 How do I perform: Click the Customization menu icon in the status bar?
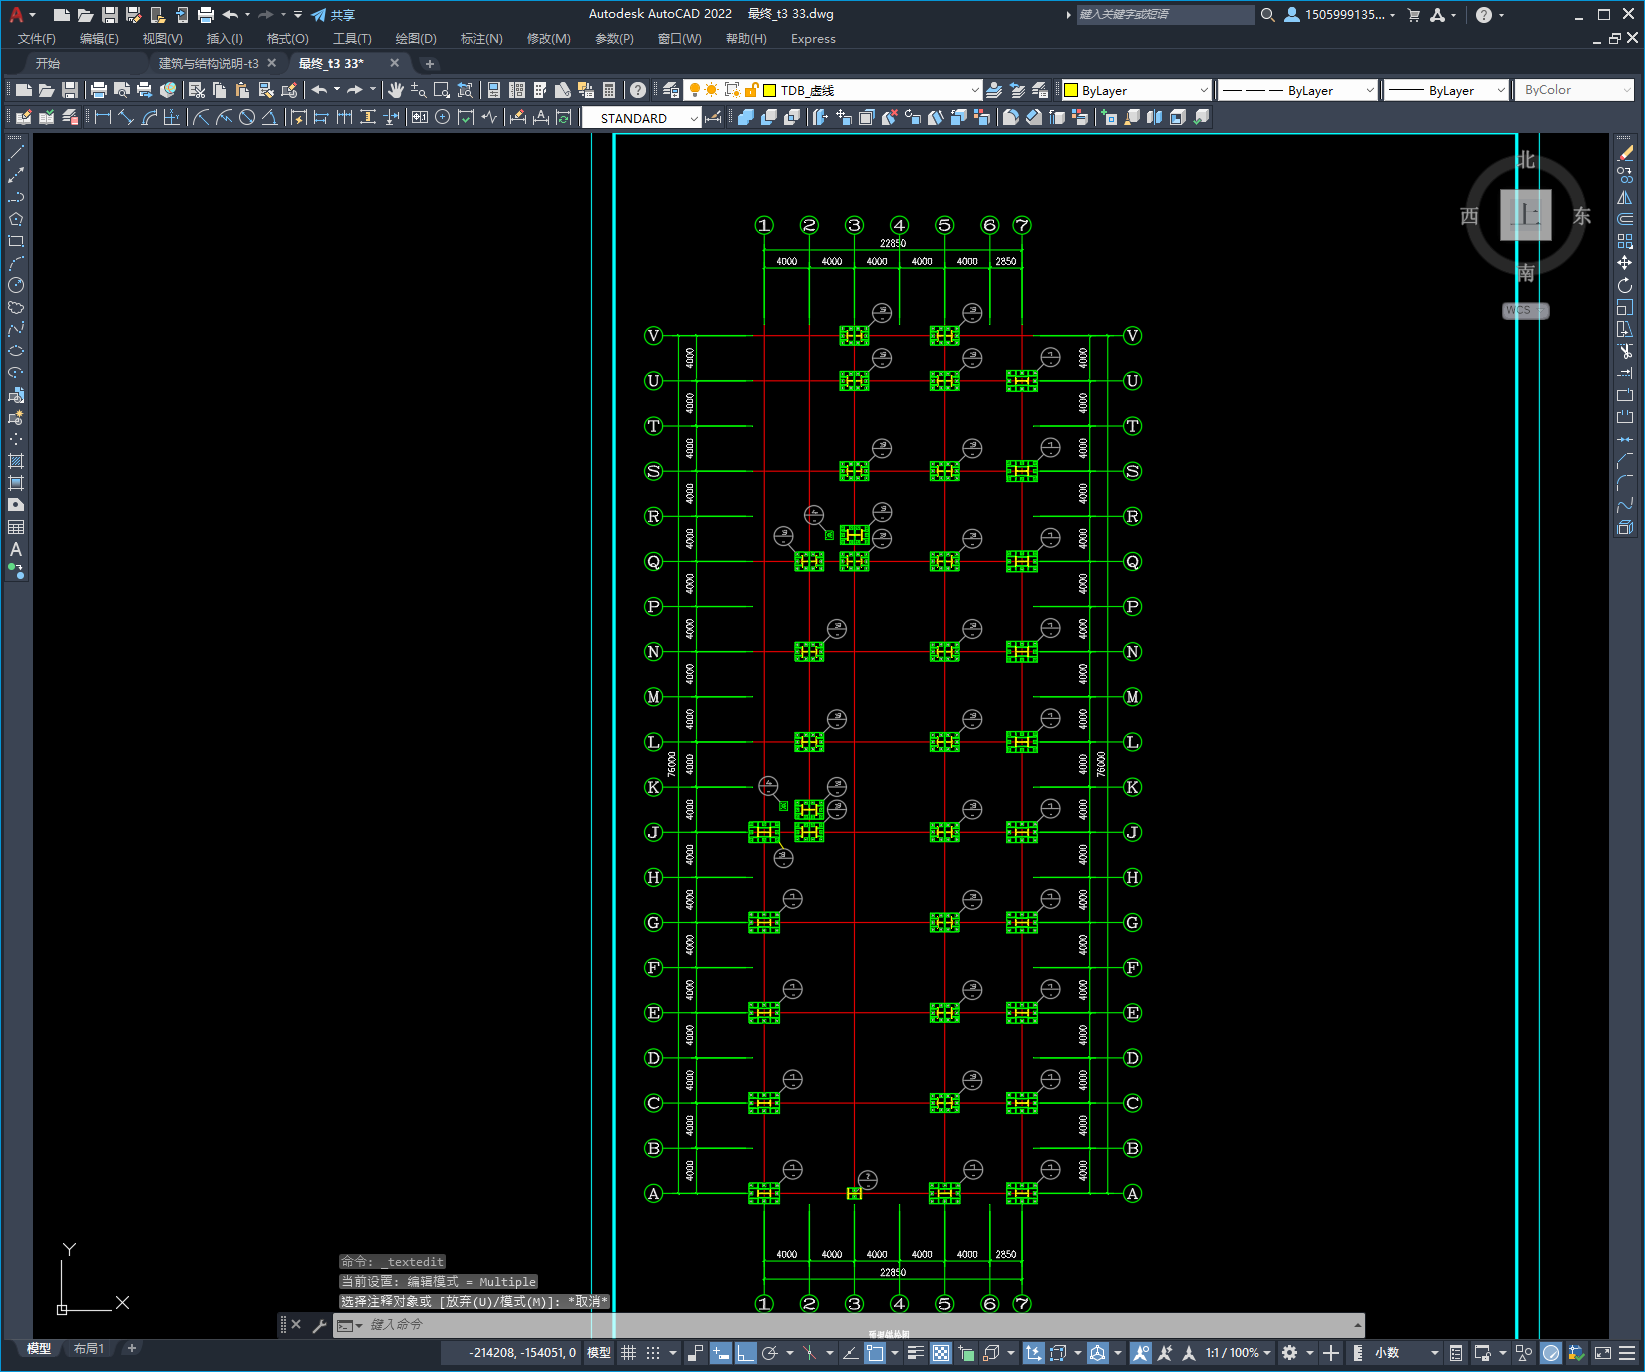click(1627, 1353)
